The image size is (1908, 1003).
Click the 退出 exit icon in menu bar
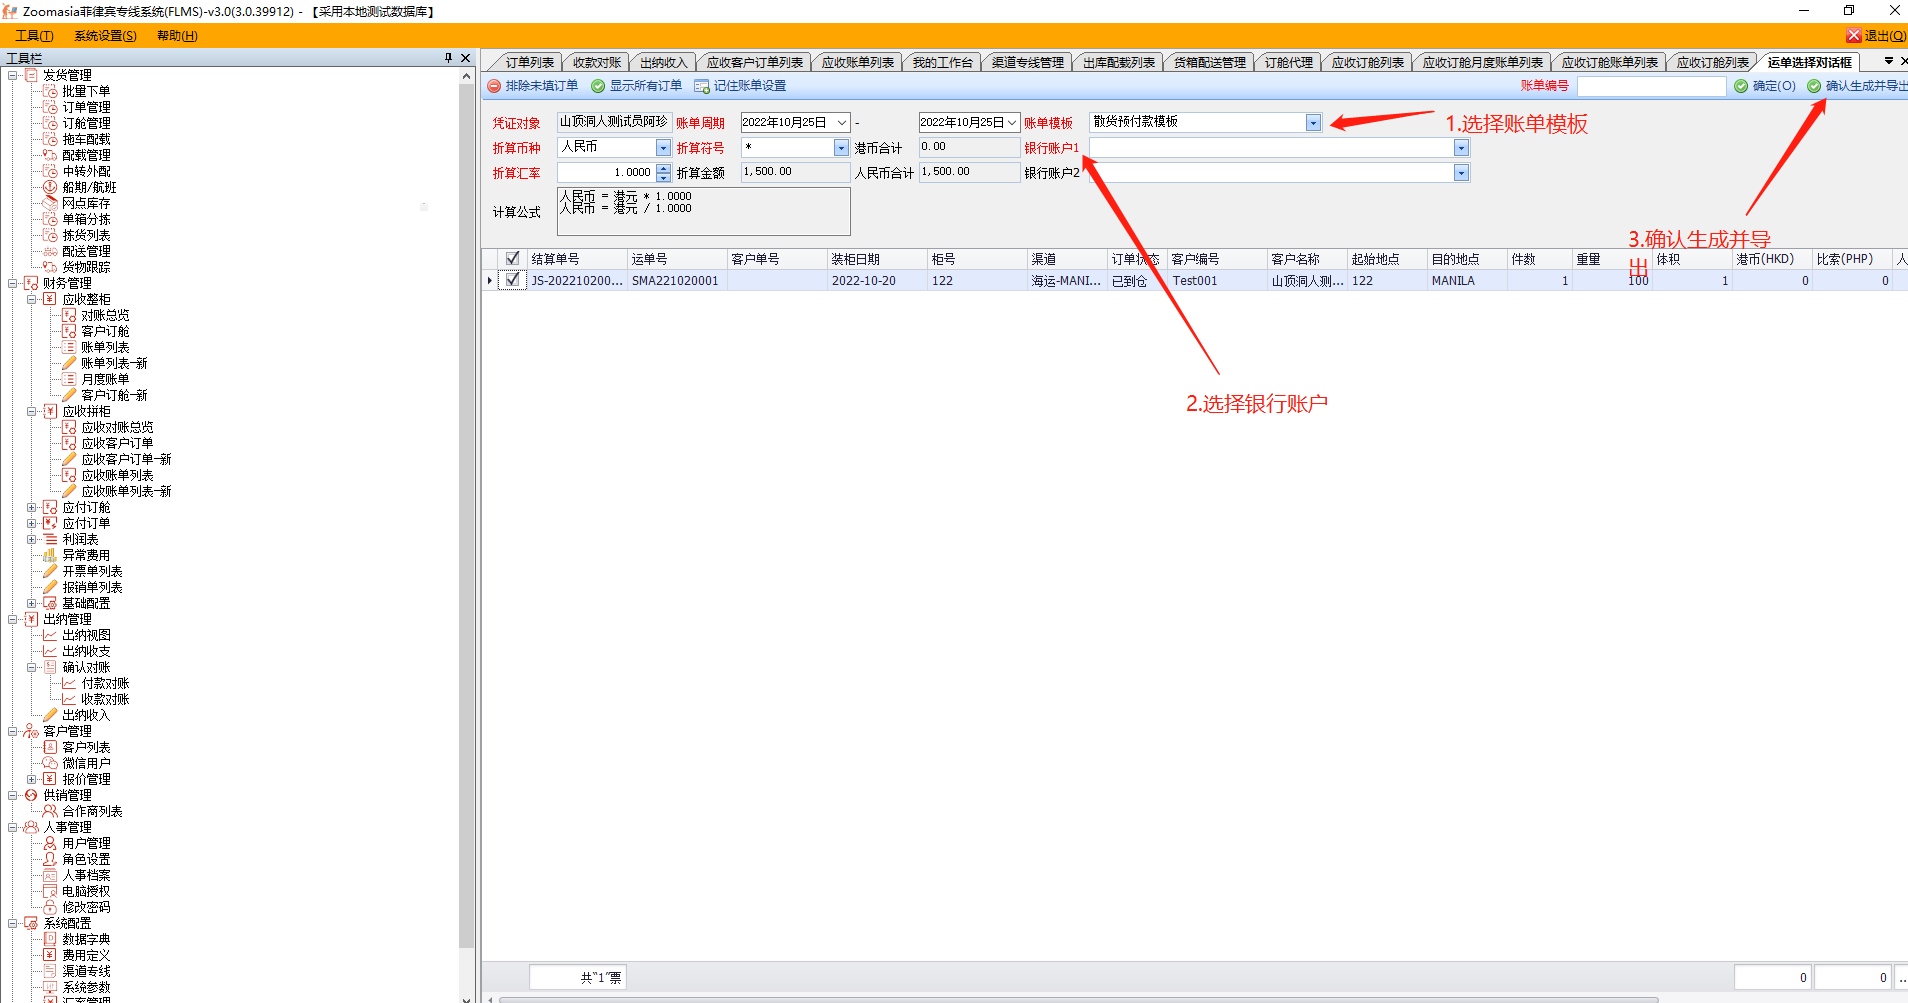tap(1853, 36)
